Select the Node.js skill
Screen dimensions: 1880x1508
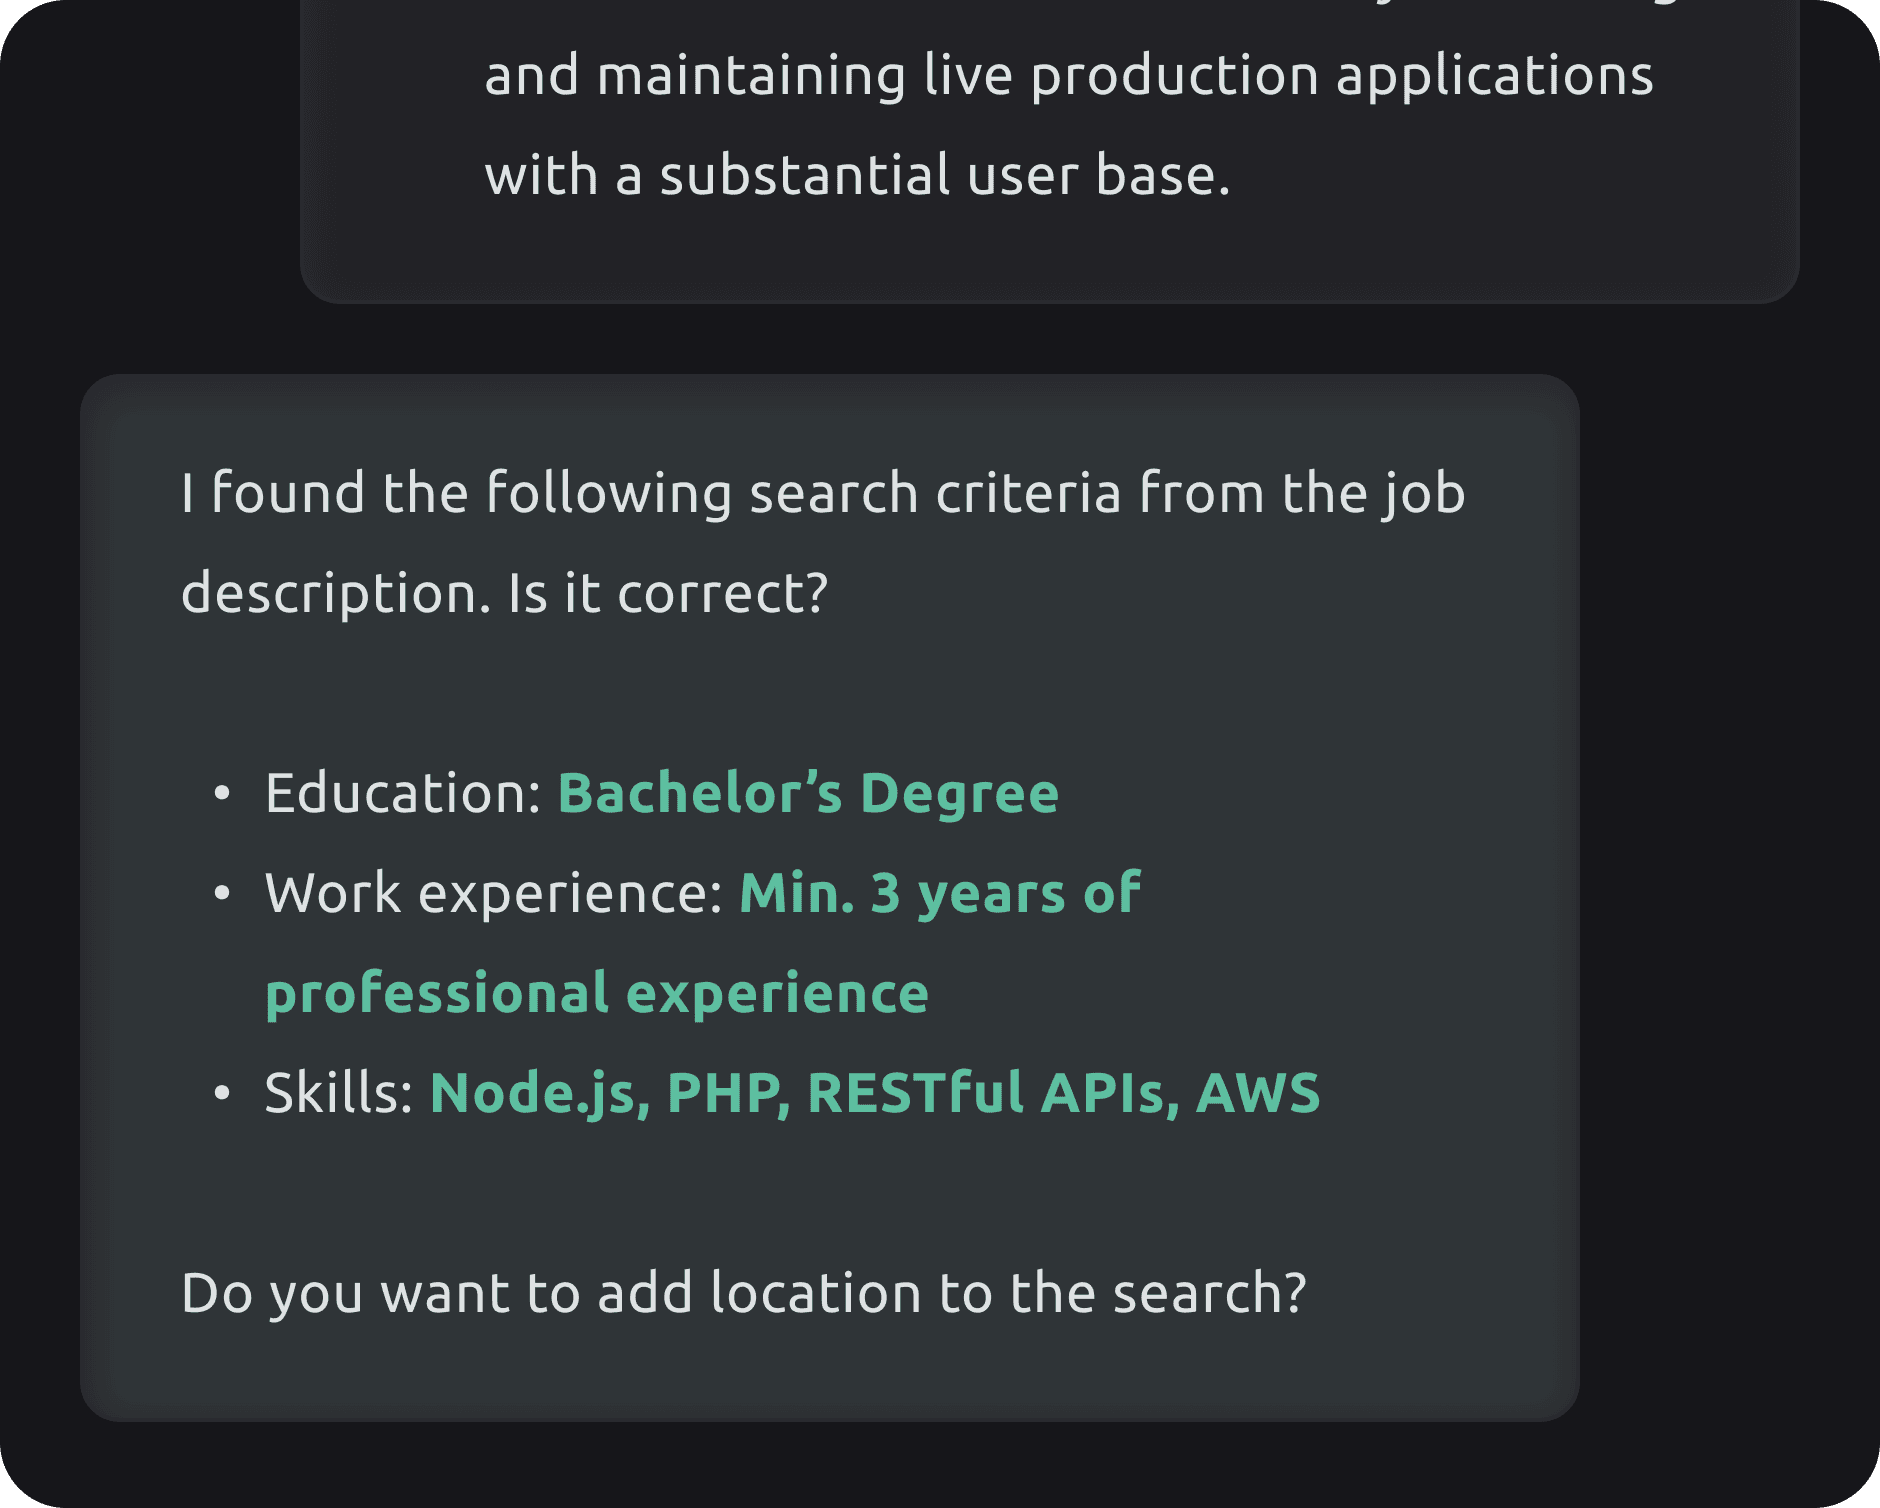[540, 1093]
